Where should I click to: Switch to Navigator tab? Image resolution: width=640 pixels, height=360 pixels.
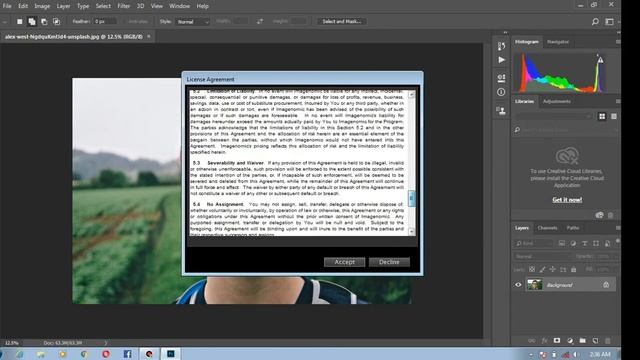click(x=558, y=42)
